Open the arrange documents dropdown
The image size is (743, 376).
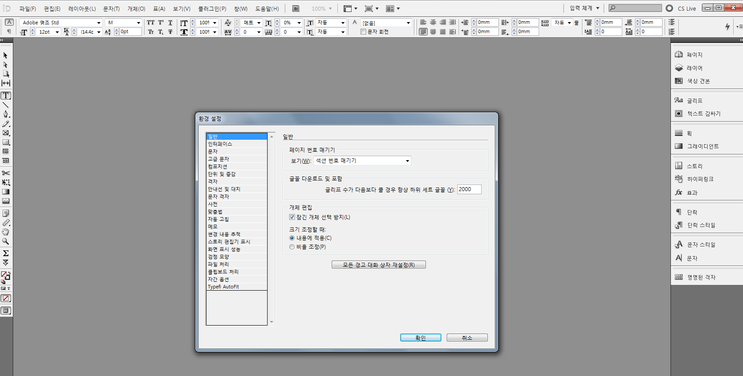coord(393,9)
